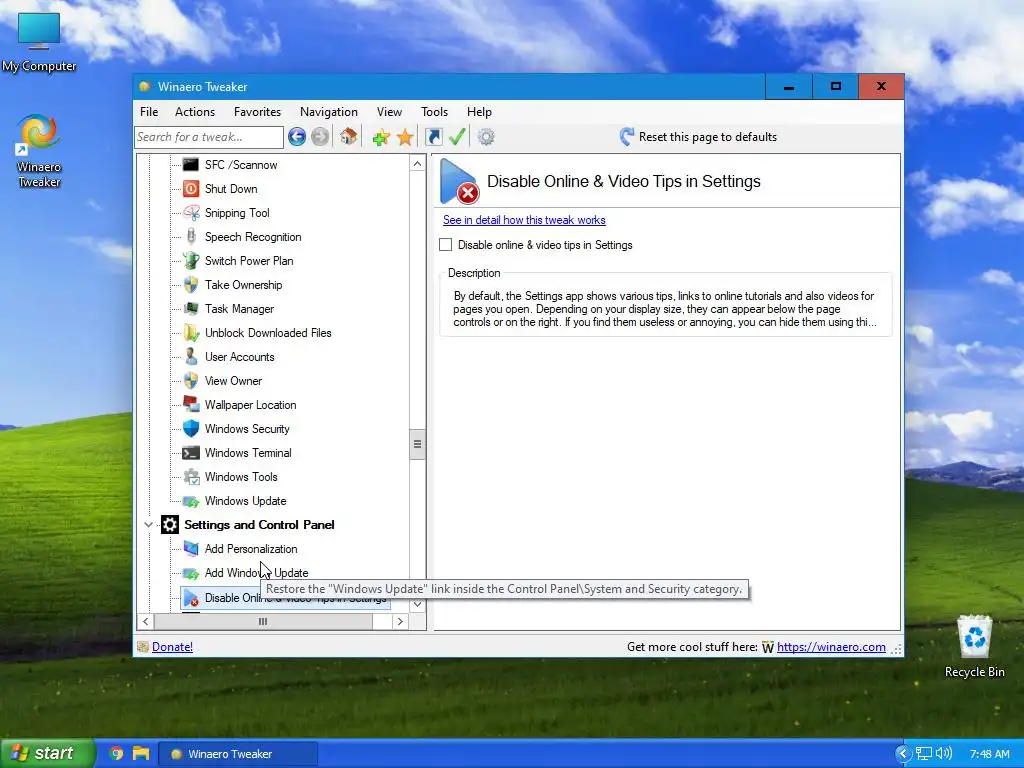Click the Unblock Downloaded Files icon
This screenshot has height=768, width=1024.
tap(191, 332)
